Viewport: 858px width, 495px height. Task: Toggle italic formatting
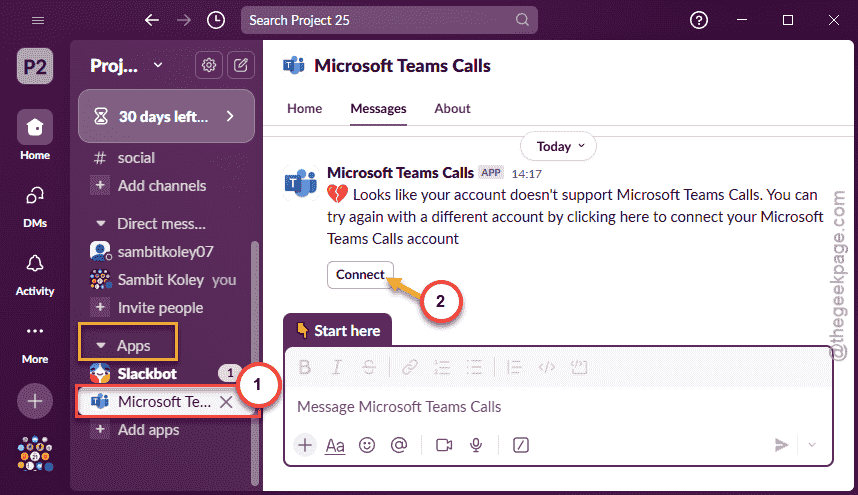click(337, 367)
